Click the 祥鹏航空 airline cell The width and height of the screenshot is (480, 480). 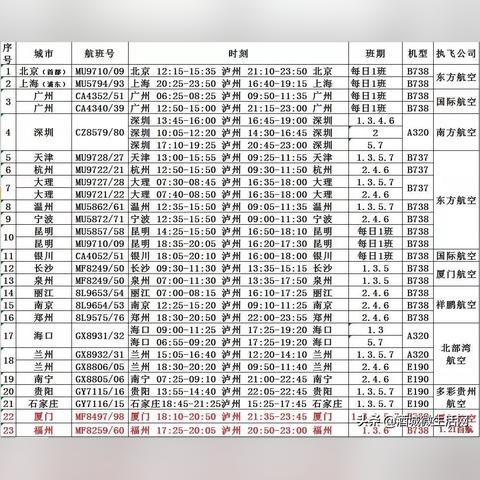click(x=456, y=305)
